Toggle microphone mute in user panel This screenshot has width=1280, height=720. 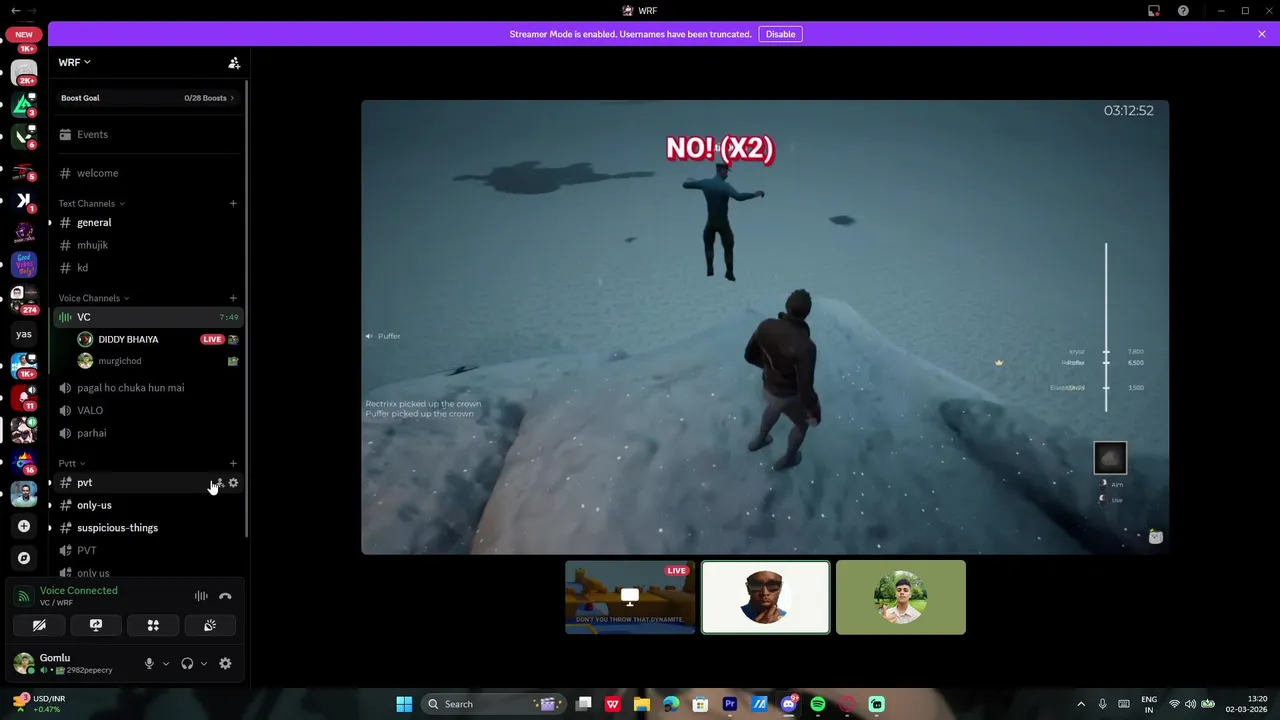point(149,663)
